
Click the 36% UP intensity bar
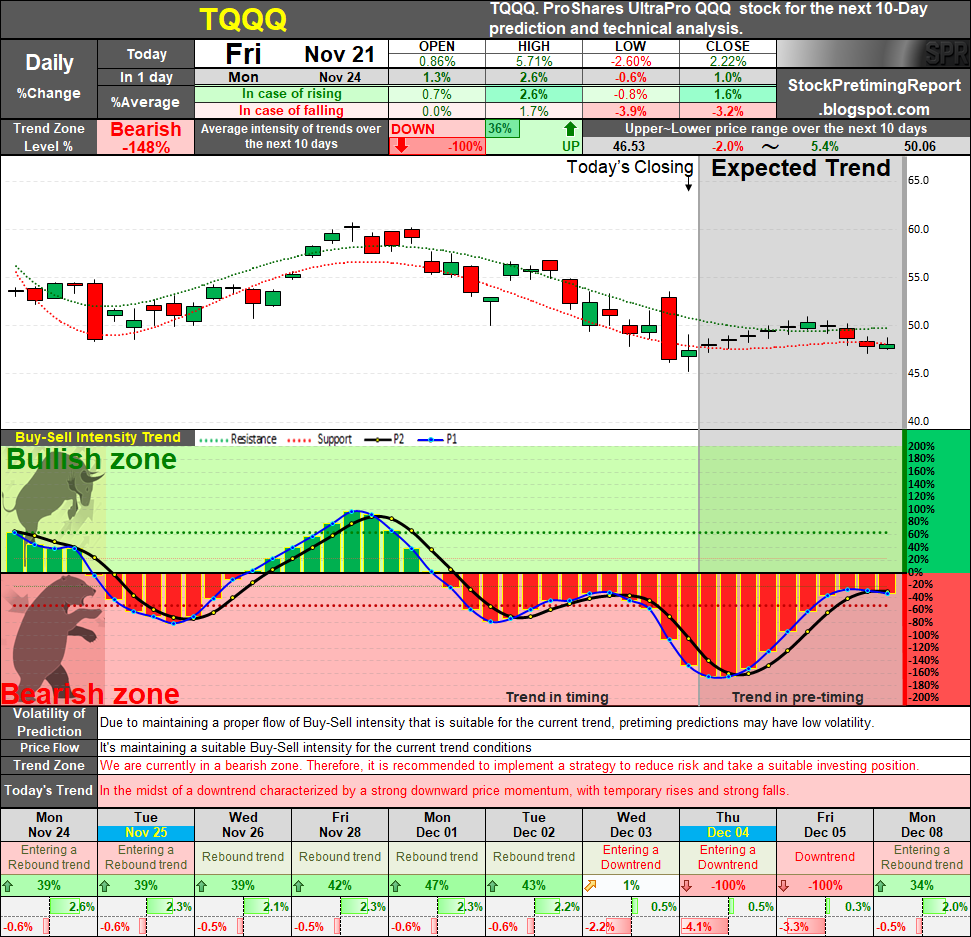click(x=502, y=129)
